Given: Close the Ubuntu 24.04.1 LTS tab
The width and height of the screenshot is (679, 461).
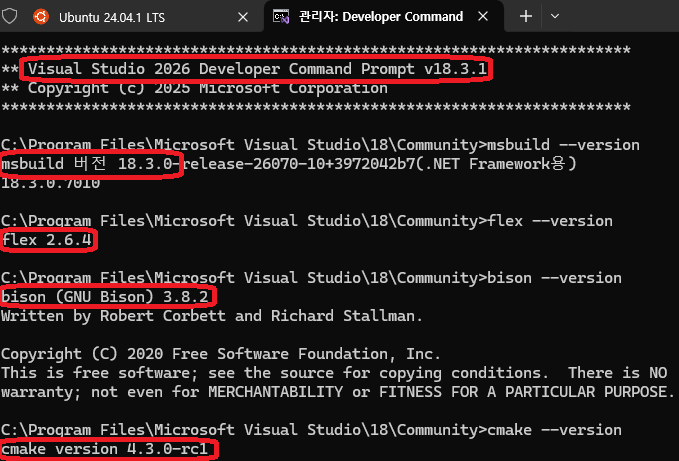Looking at the screenshot, I should 243,17.
